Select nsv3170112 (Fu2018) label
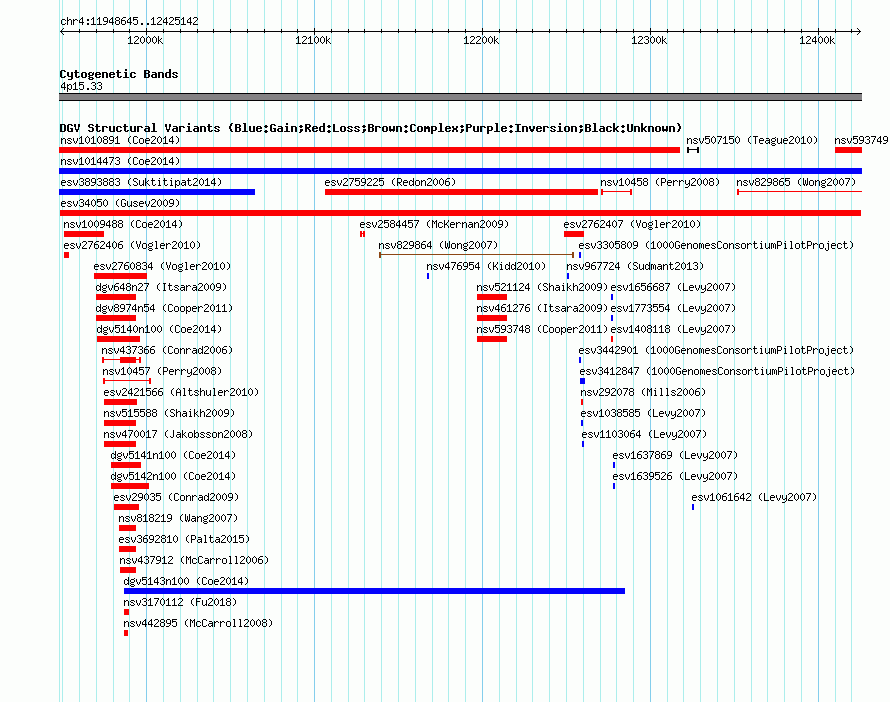The height and width of the screenshot is (702, 890). (x=180, y=602)
